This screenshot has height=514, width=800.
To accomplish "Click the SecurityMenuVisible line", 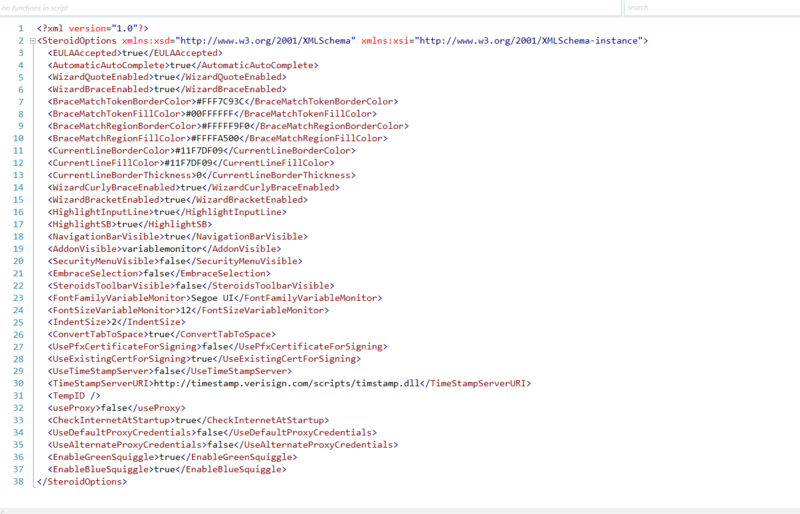I will 175,261.
